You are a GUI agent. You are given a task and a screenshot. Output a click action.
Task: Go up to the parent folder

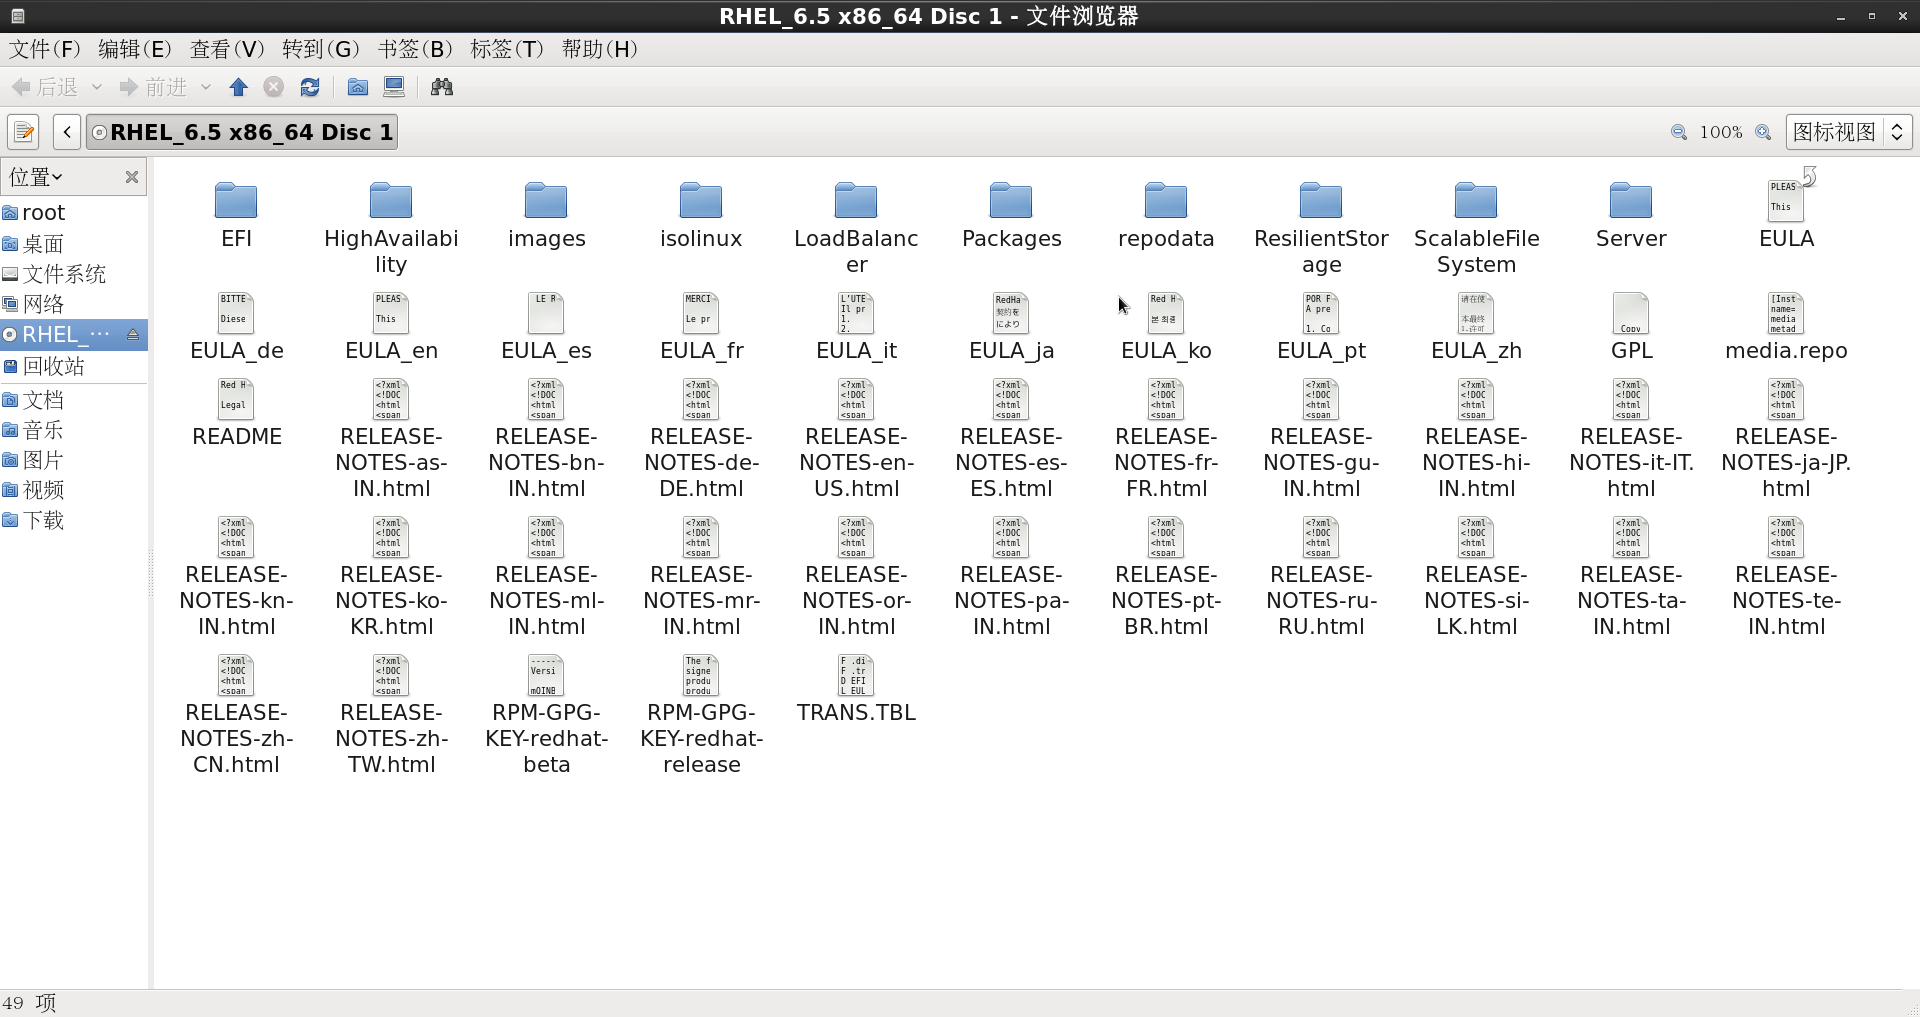coord(238,87)
